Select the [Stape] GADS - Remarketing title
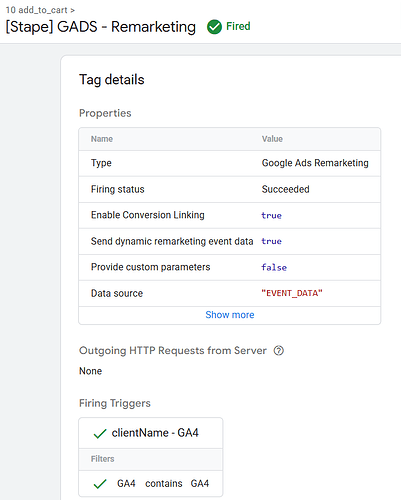This screenshot has width=401, height=500. [x=101, y=27]
